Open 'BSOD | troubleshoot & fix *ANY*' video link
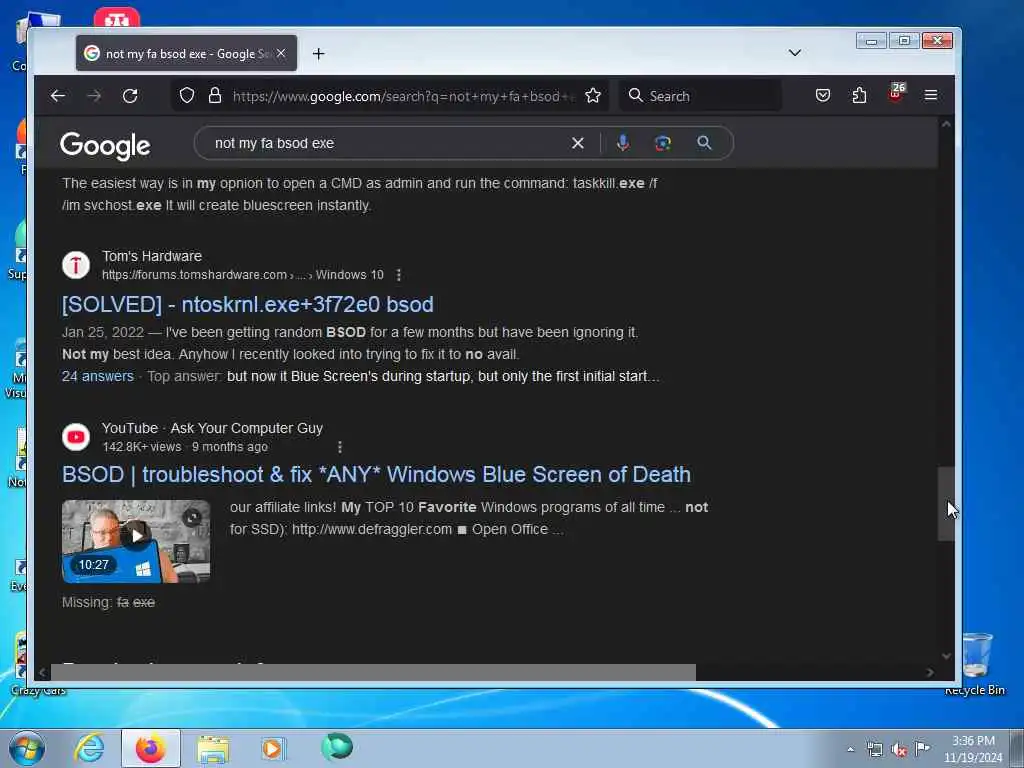Viewport: 1024px width, 768px height. 376,474
